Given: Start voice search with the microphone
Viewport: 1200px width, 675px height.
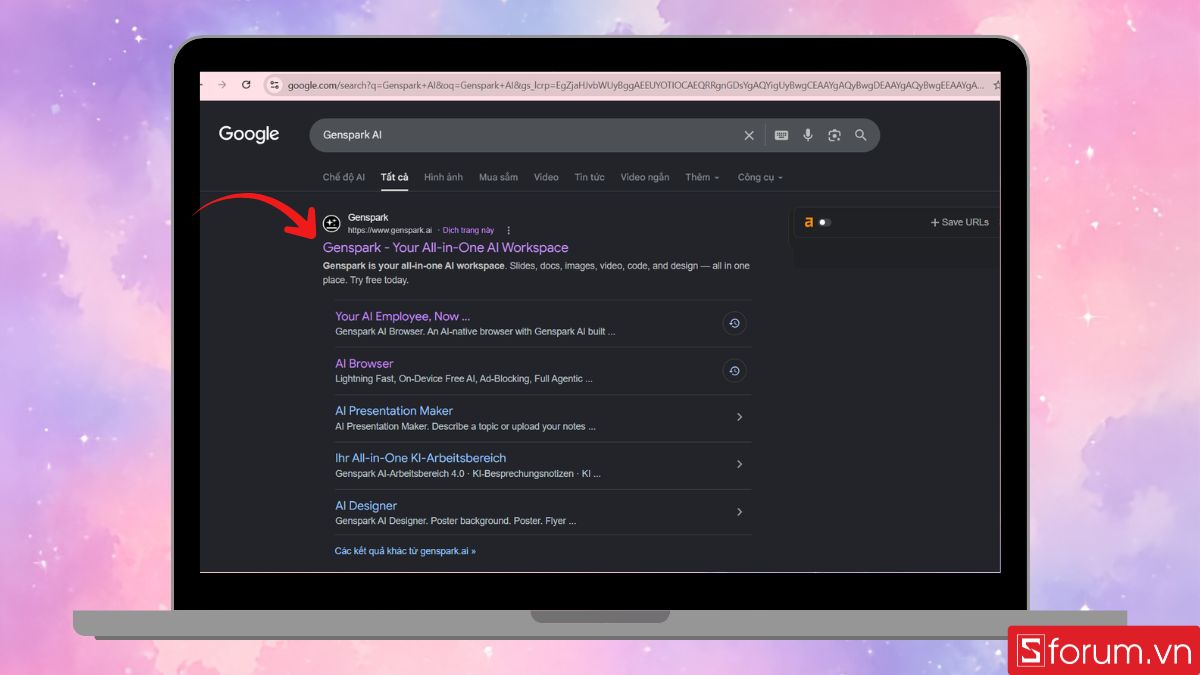Looking at the screenshot, I should [x=808, y=135].
